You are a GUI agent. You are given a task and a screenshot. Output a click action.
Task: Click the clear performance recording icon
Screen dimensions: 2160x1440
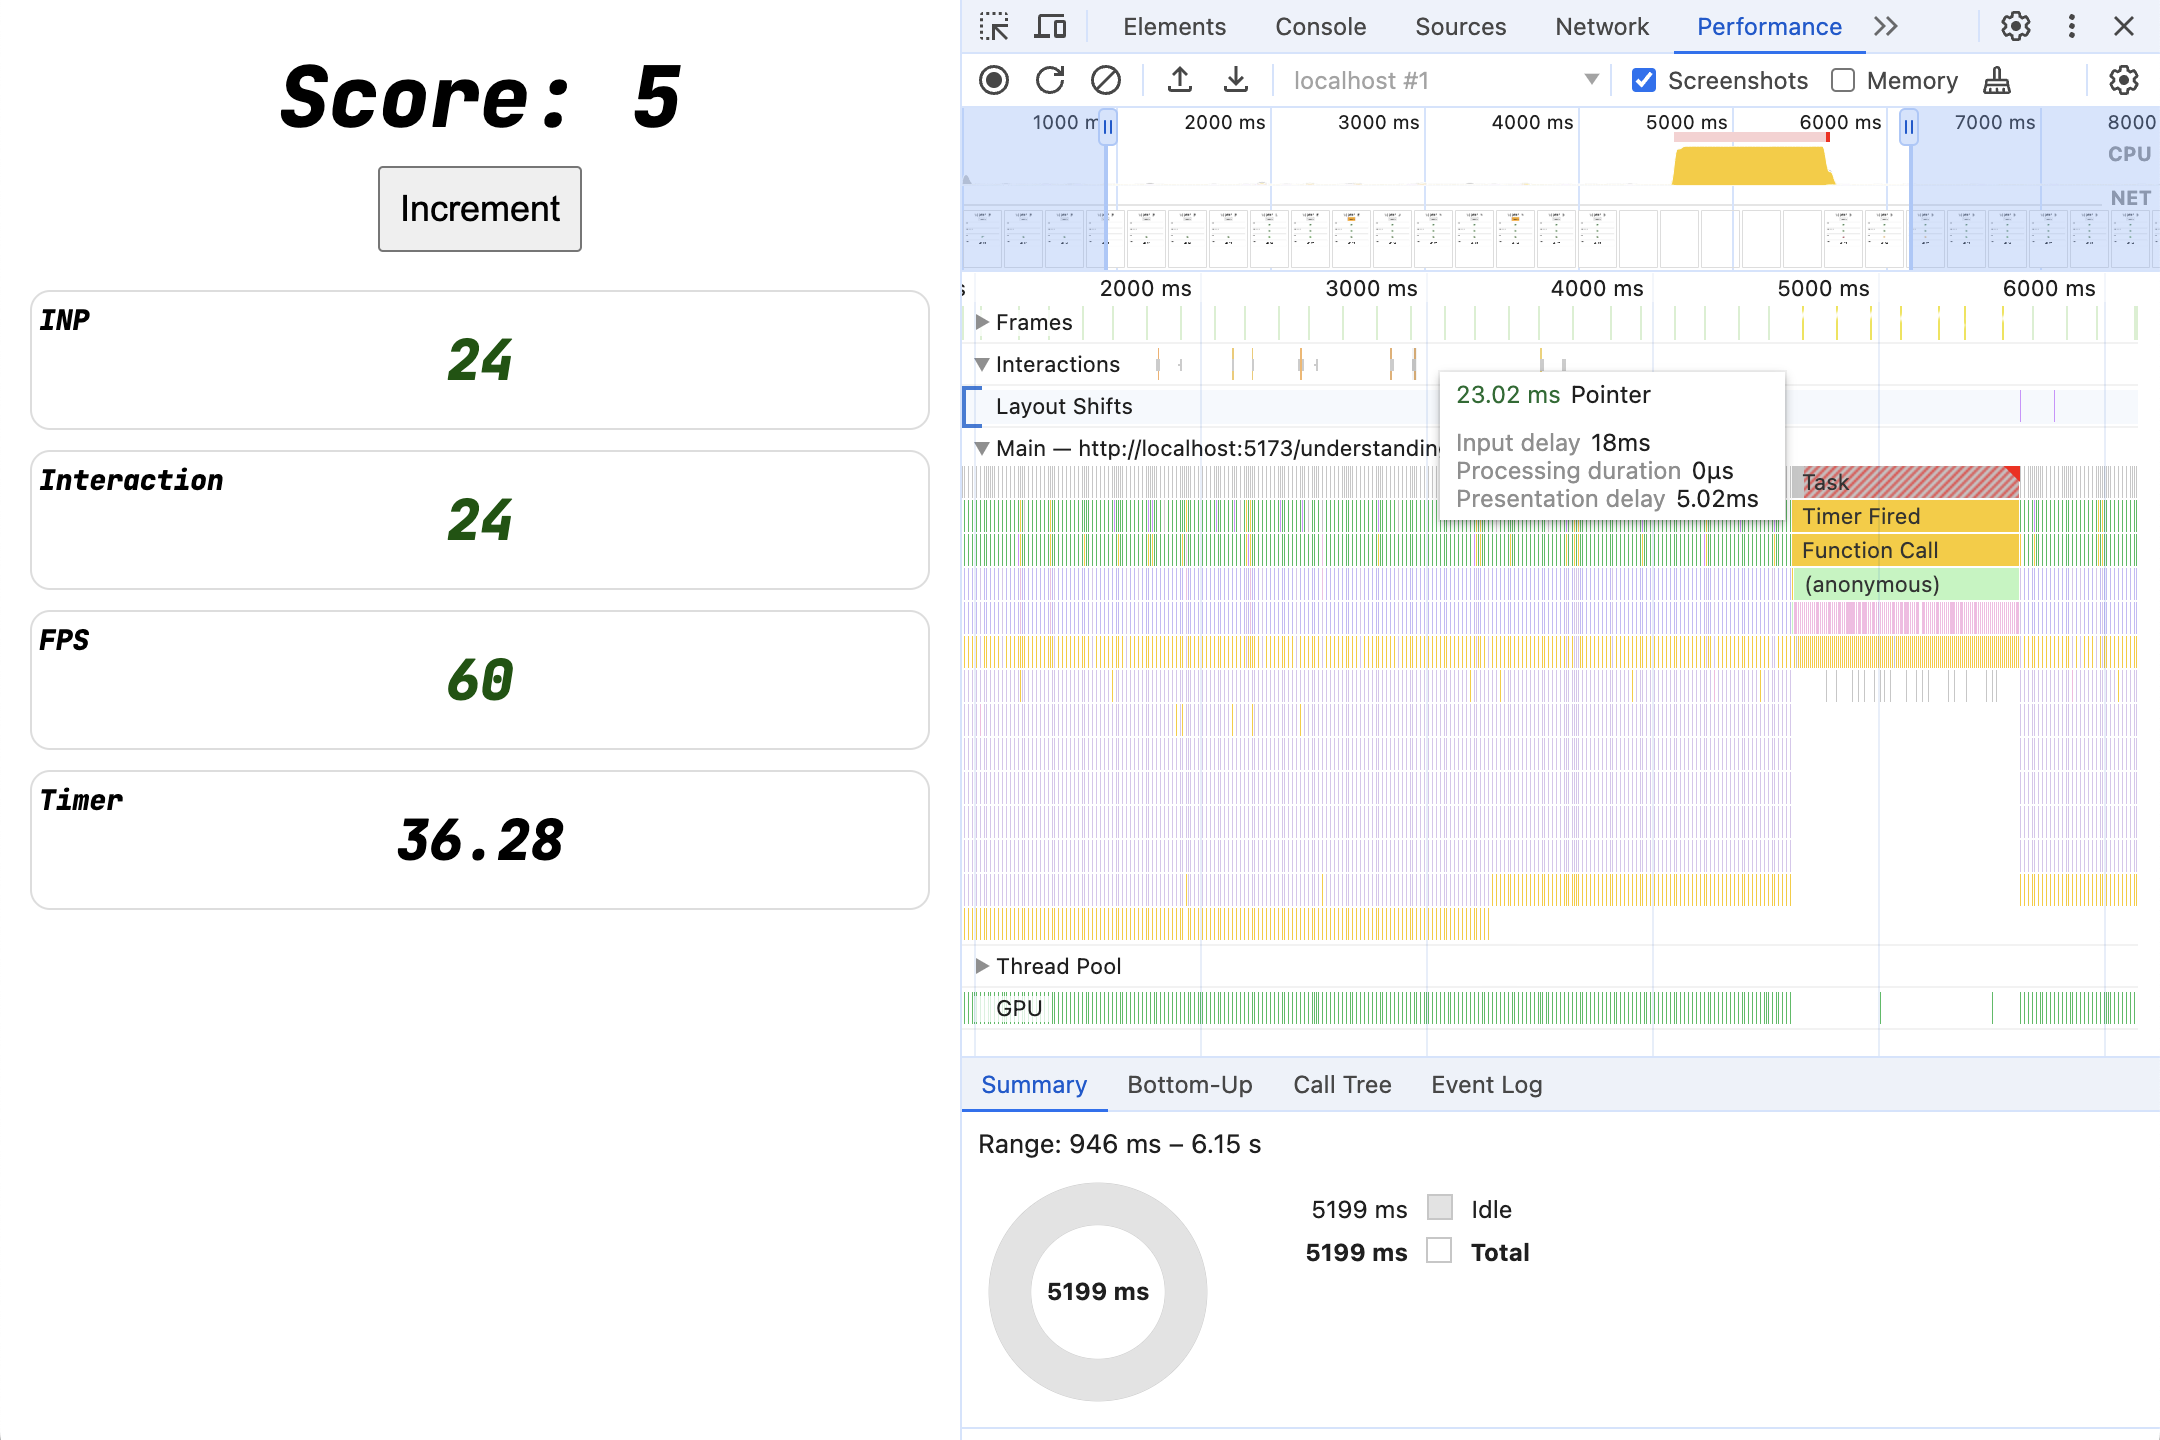(x=1104, y=82)
